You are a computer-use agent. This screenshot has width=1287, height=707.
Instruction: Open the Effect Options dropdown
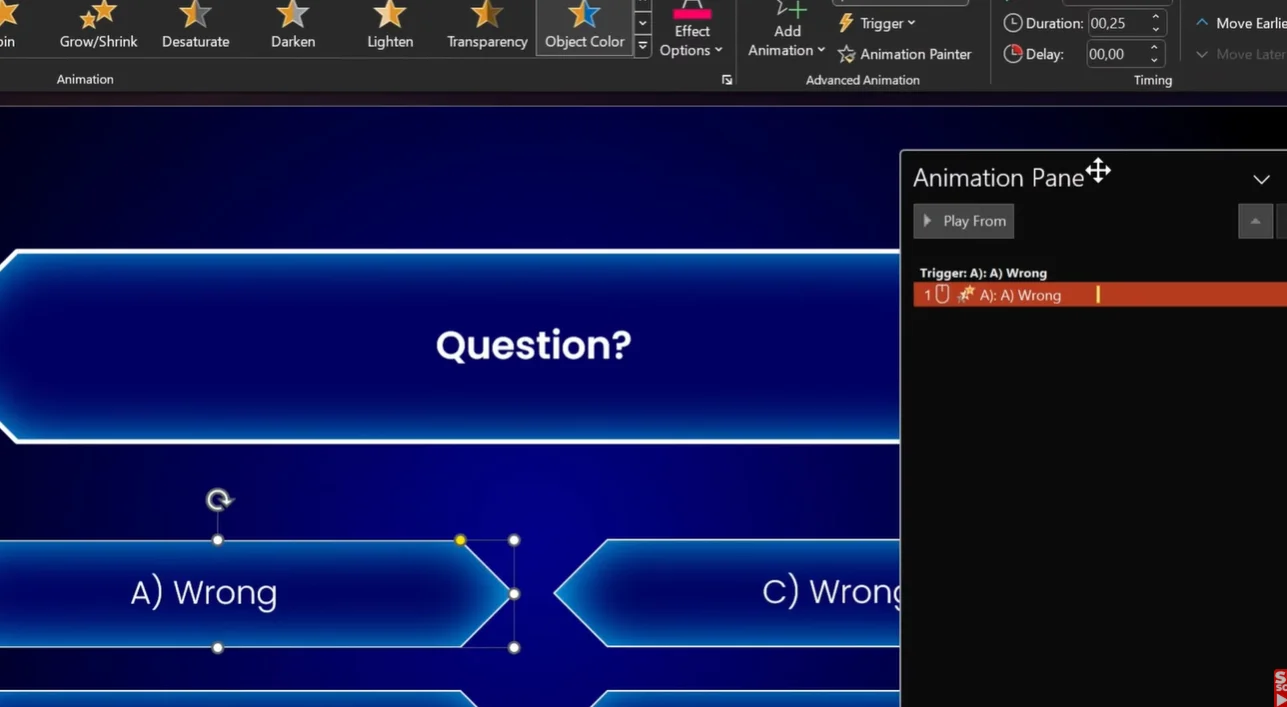click(x=691, y=32)
